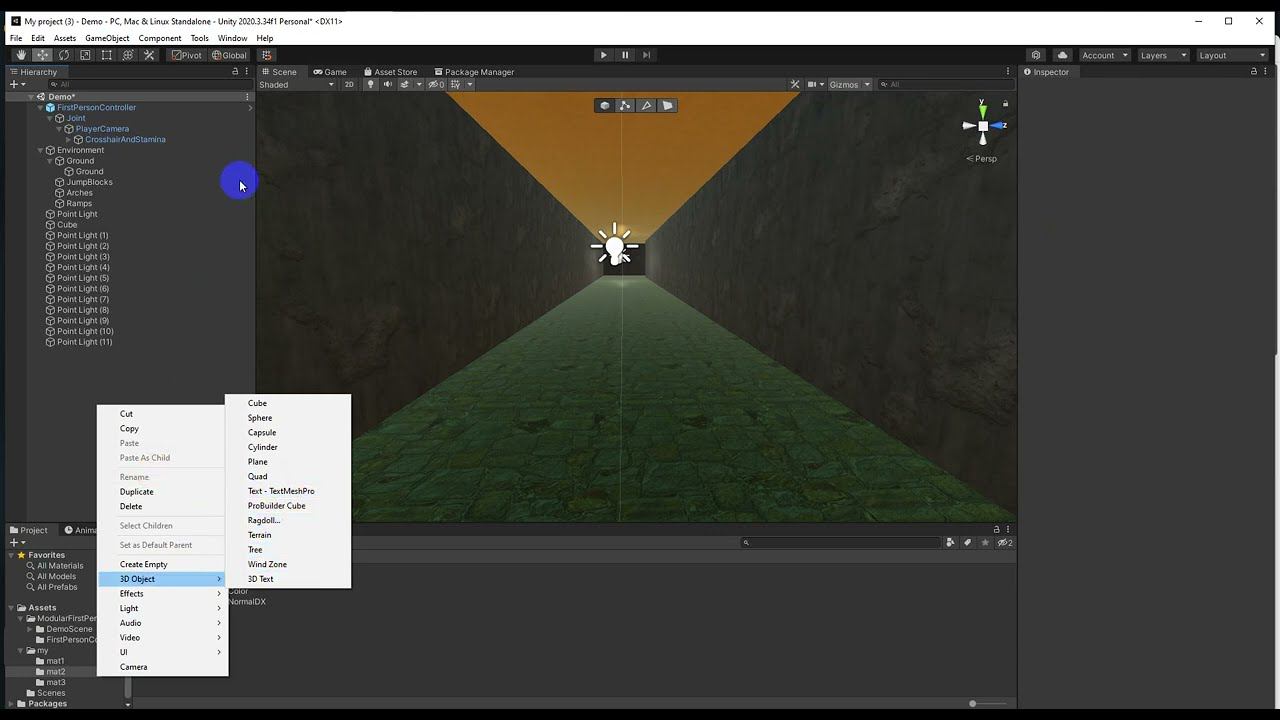Open the Light submenu in context menu

[163, 608]
